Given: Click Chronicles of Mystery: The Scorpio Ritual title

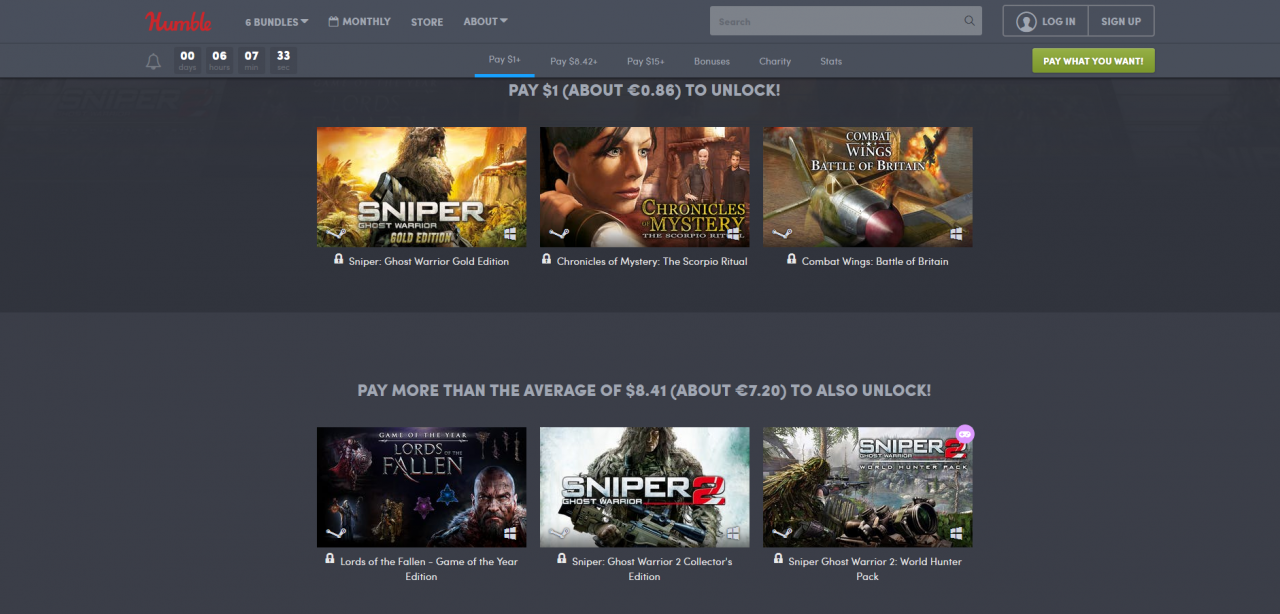Looking at the screenshot, I should 652,261.
